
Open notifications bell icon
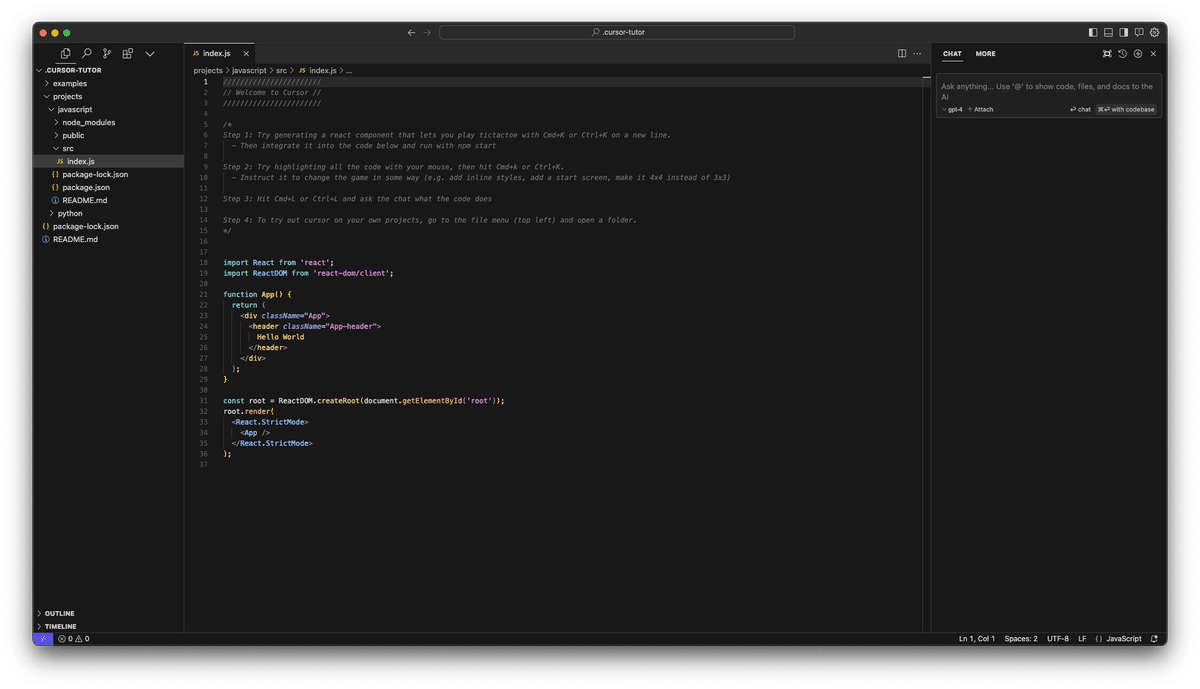tap(1154, 638)
